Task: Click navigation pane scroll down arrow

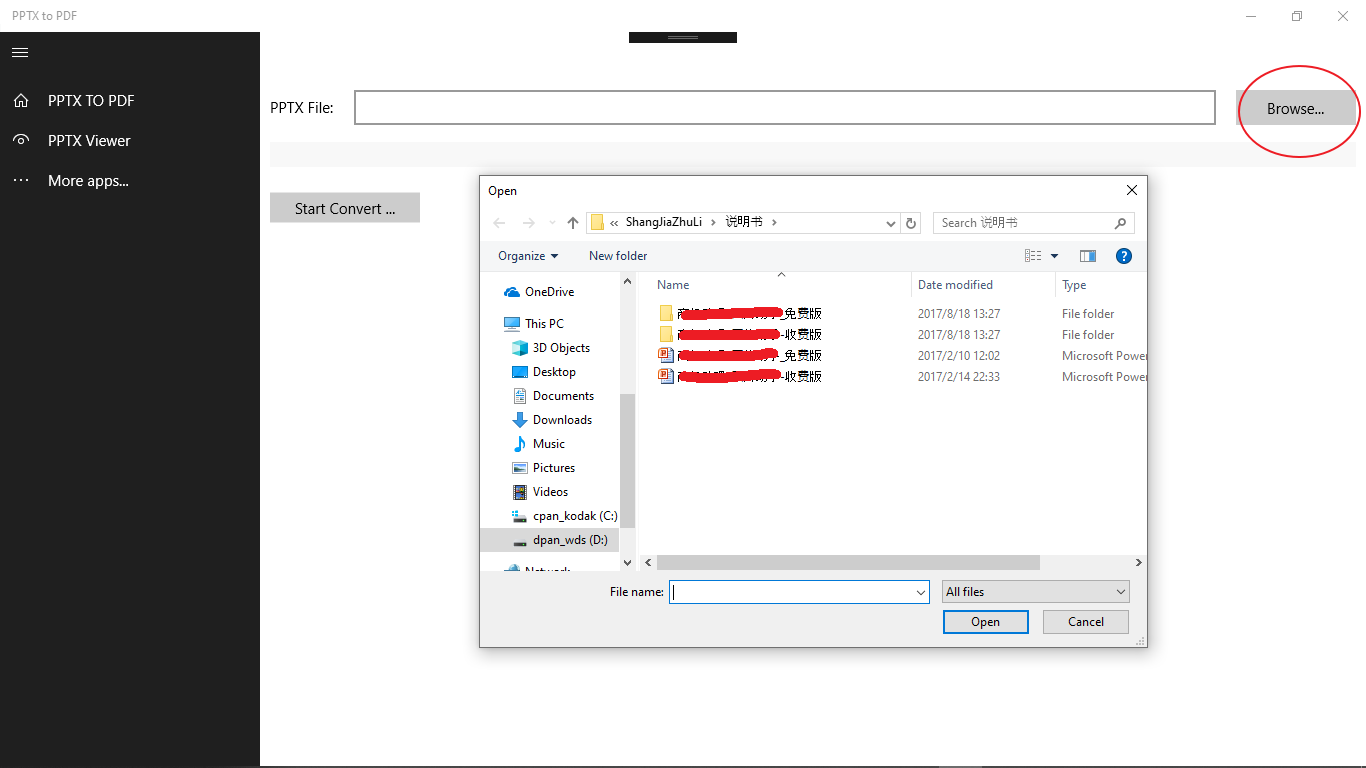Action: [628, 563]
